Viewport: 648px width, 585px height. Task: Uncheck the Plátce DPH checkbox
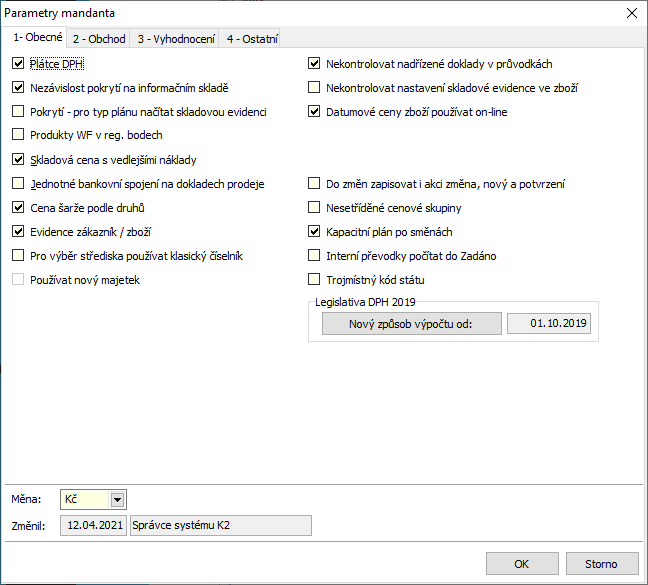click(18, 64)
